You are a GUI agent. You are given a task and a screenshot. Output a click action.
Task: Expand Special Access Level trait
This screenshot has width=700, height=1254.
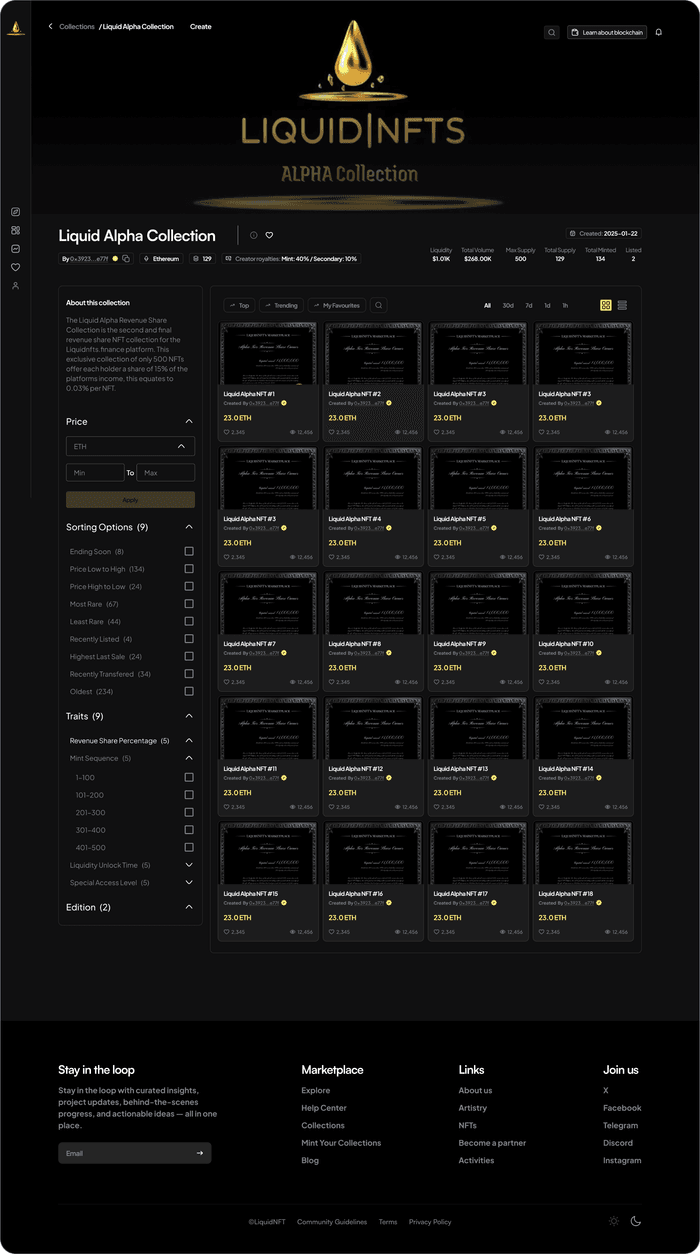(189, 883)
